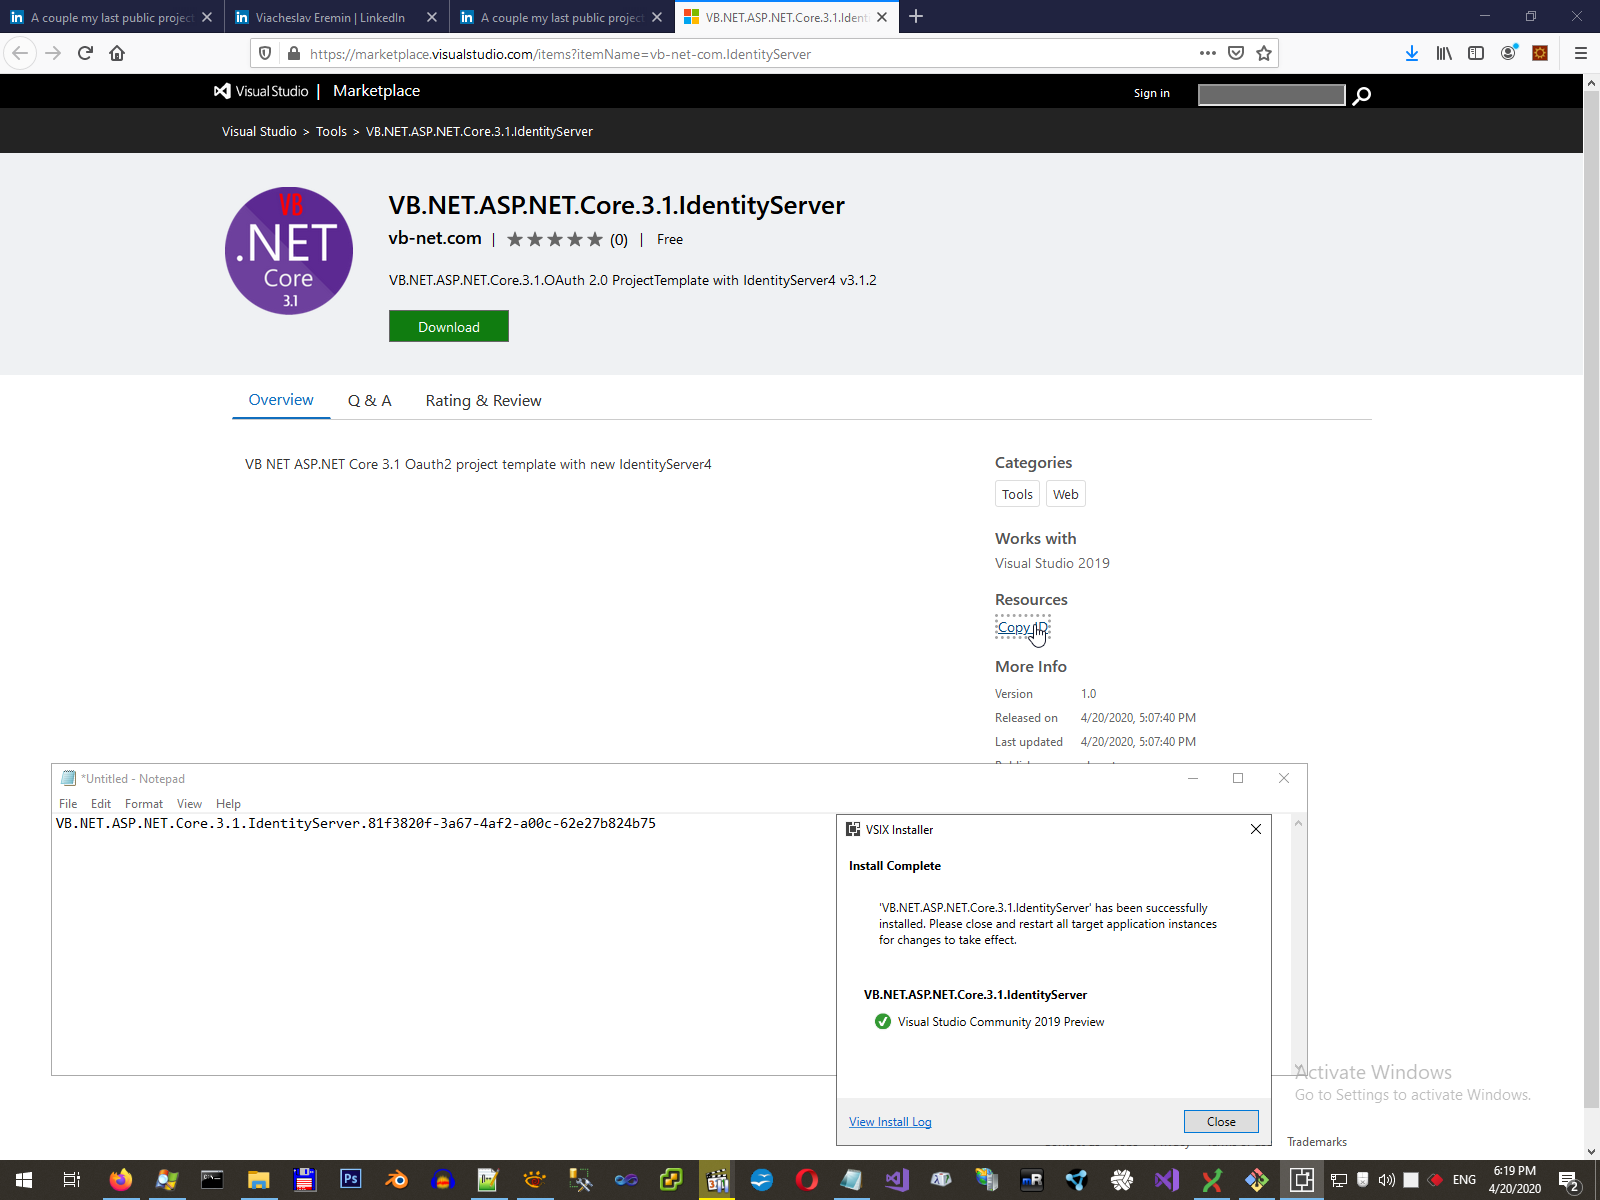Open the Windows notification center

point(1569,1181)
